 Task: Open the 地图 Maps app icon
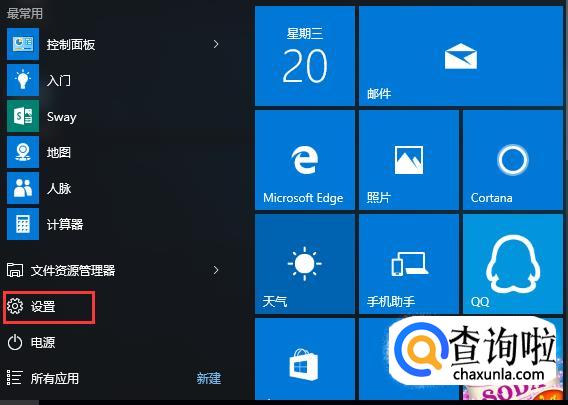pos(23,152)
